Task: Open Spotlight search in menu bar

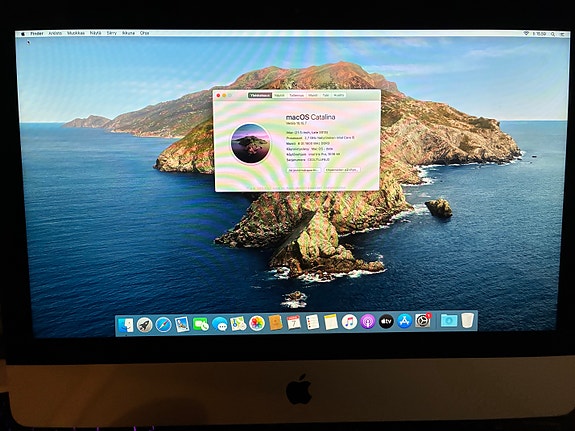Action: (x=553, y=34)
